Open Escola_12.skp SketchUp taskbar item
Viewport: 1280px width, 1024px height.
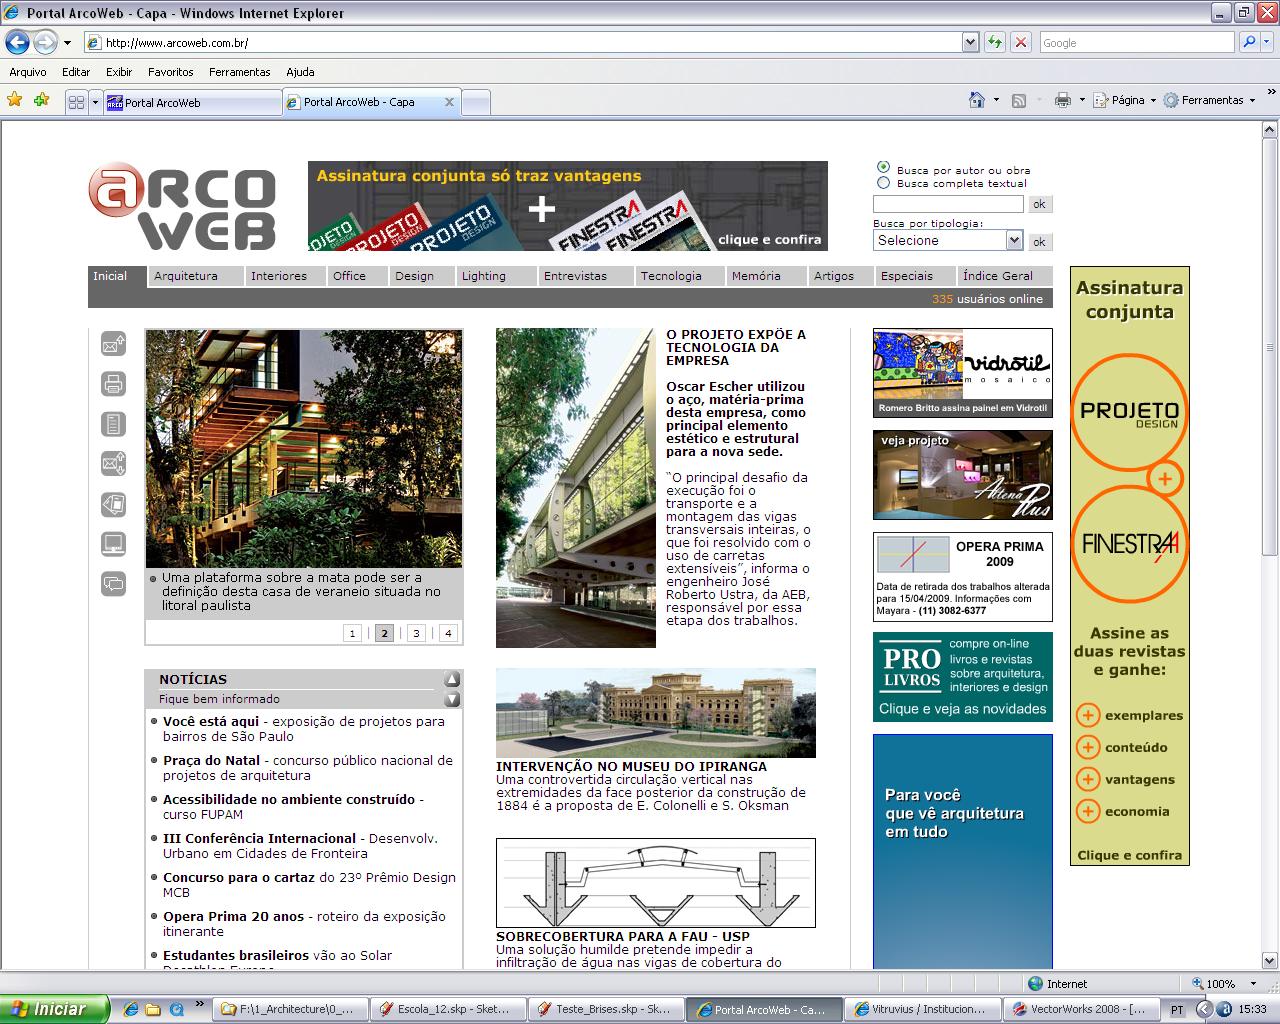(448, 1009)
